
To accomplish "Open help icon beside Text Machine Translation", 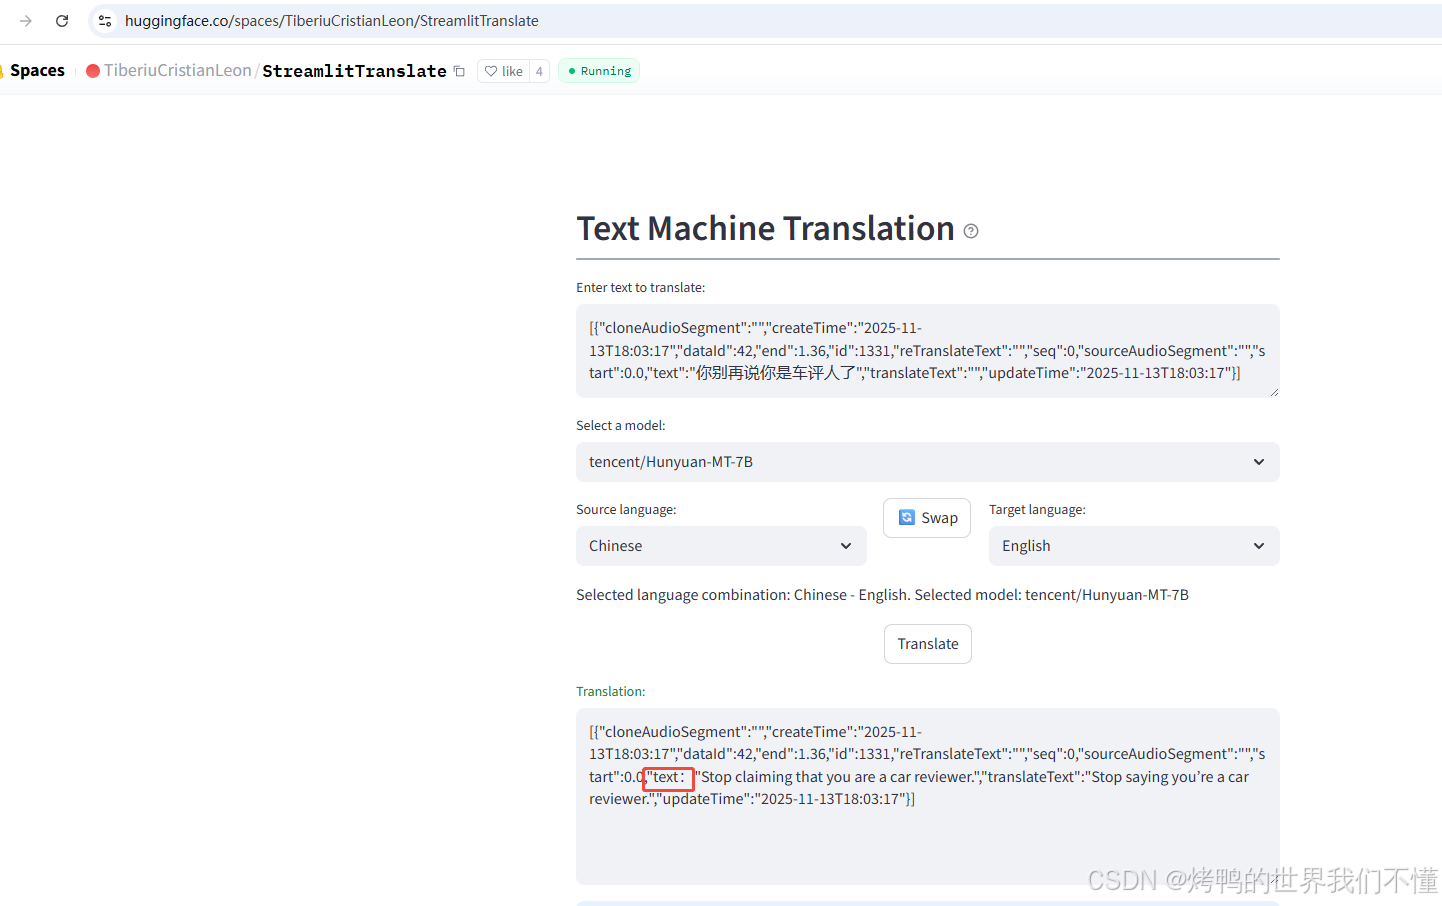I will pyautogui.click(x=971, y=231).
